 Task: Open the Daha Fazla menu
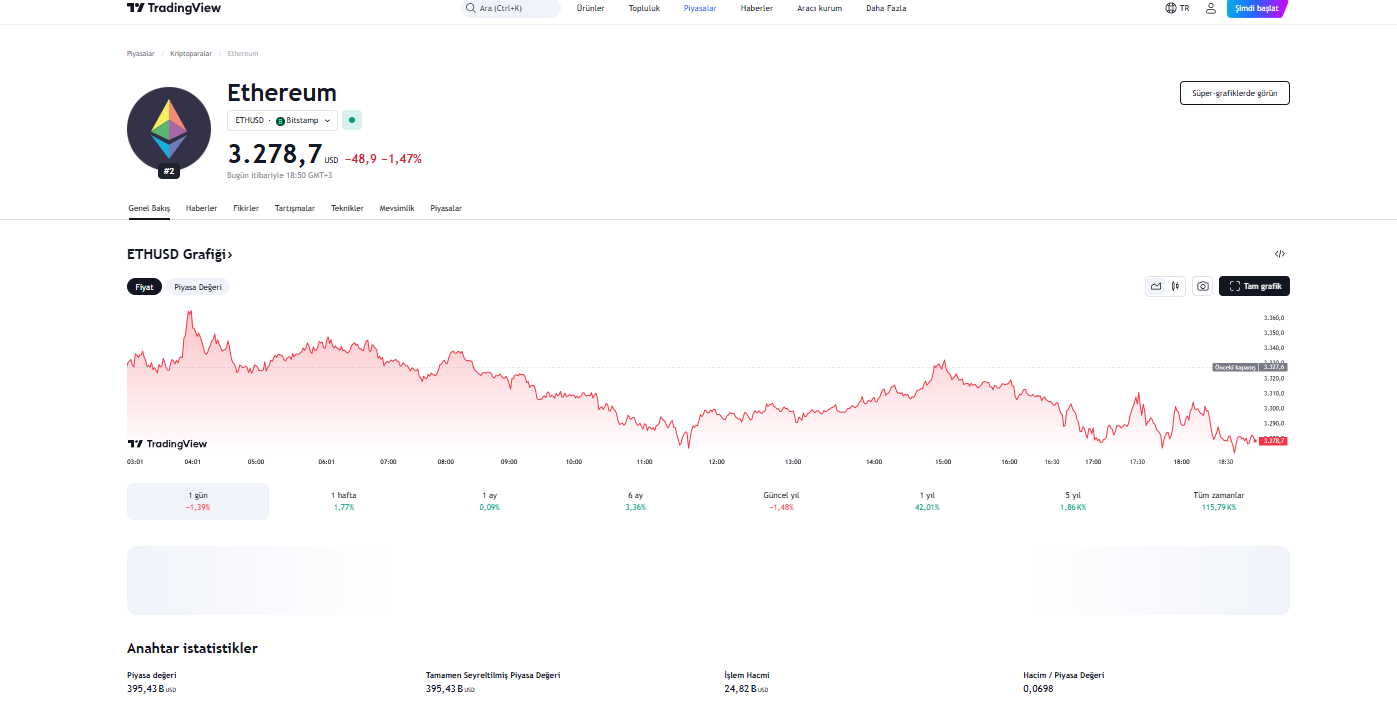[x=886, y=8]
